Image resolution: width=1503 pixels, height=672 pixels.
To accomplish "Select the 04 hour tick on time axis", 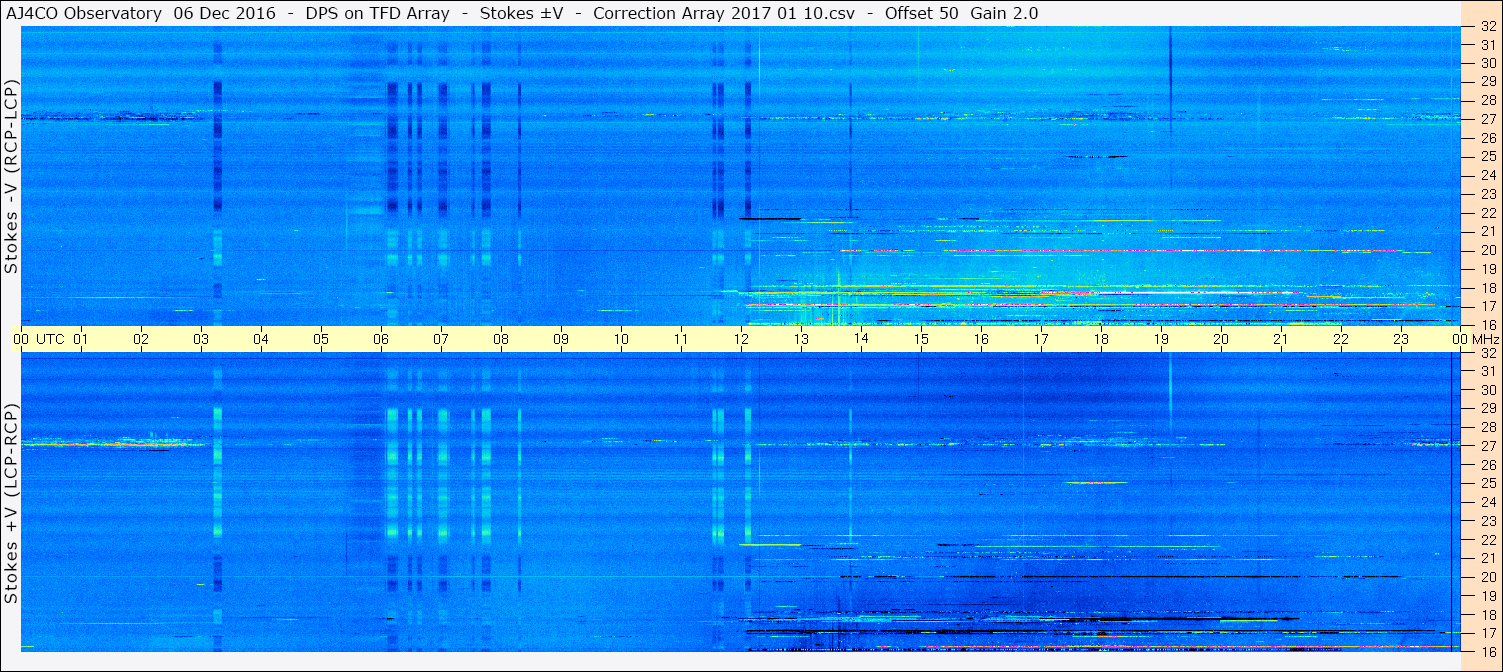I will [x=261, y=339].
